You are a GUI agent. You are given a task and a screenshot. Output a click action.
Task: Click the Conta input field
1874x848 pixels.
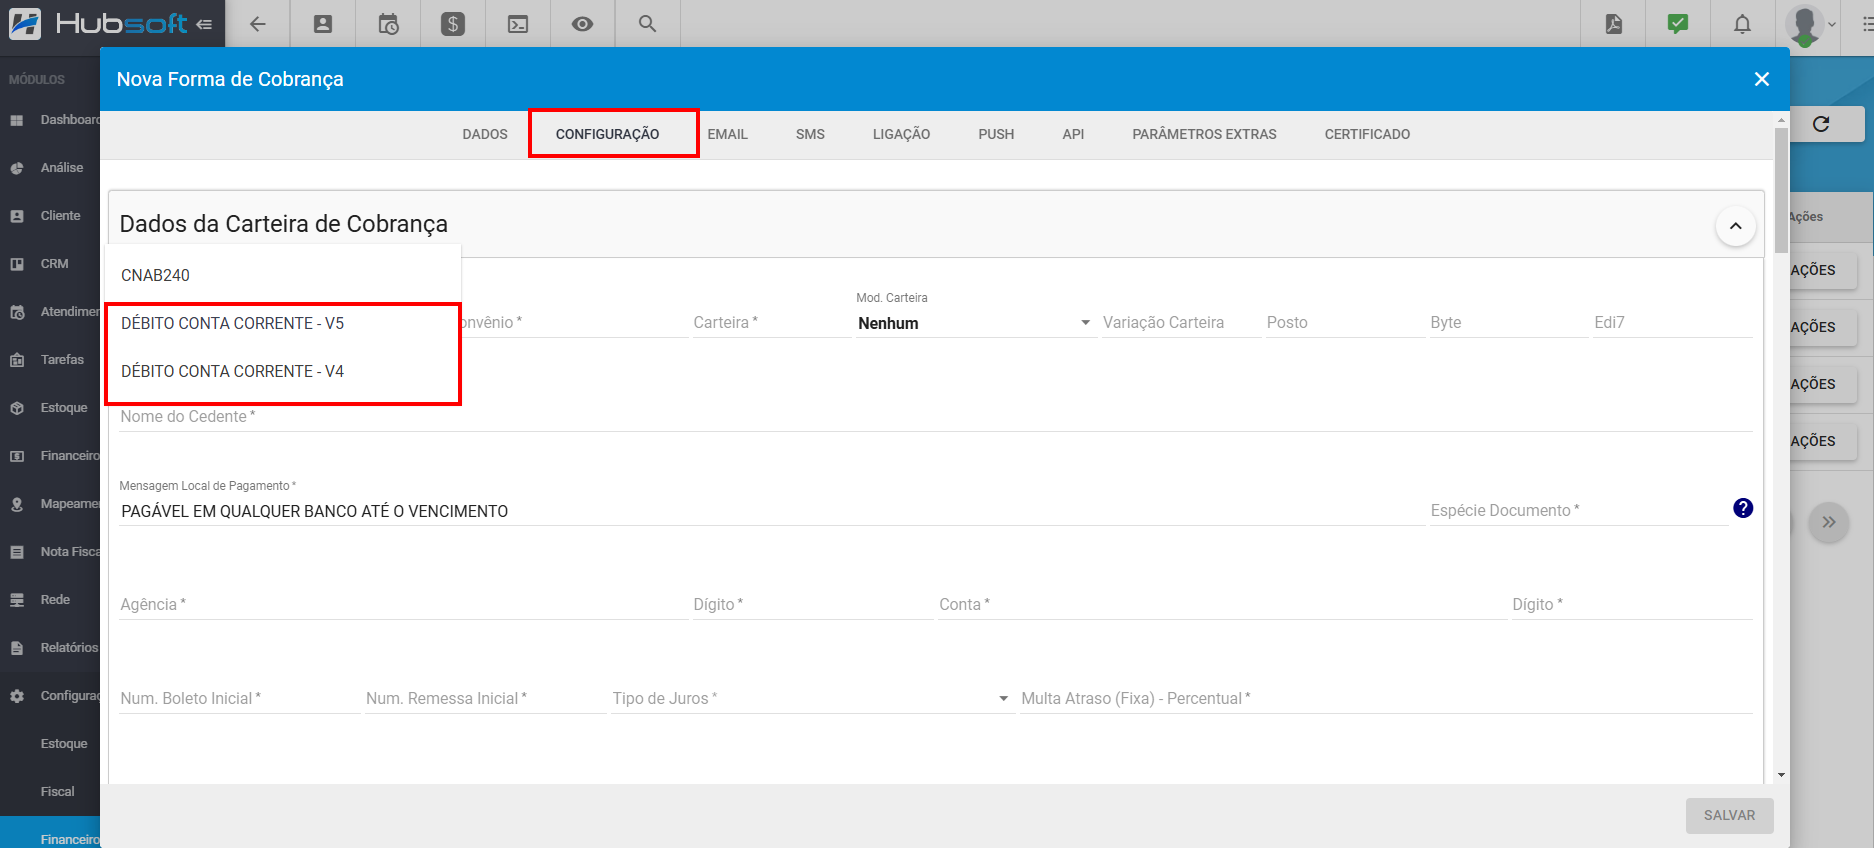click(1222, 605)
